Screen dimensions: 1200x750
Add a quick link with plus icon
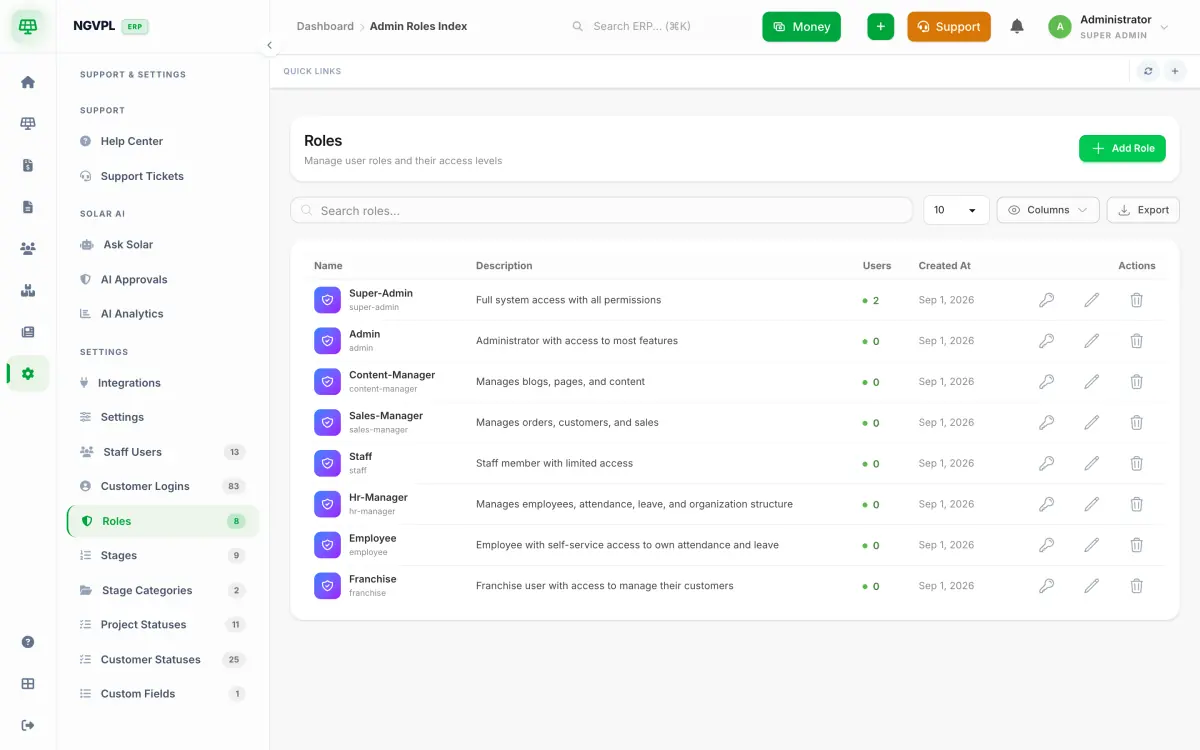[x=1175, y=71]
